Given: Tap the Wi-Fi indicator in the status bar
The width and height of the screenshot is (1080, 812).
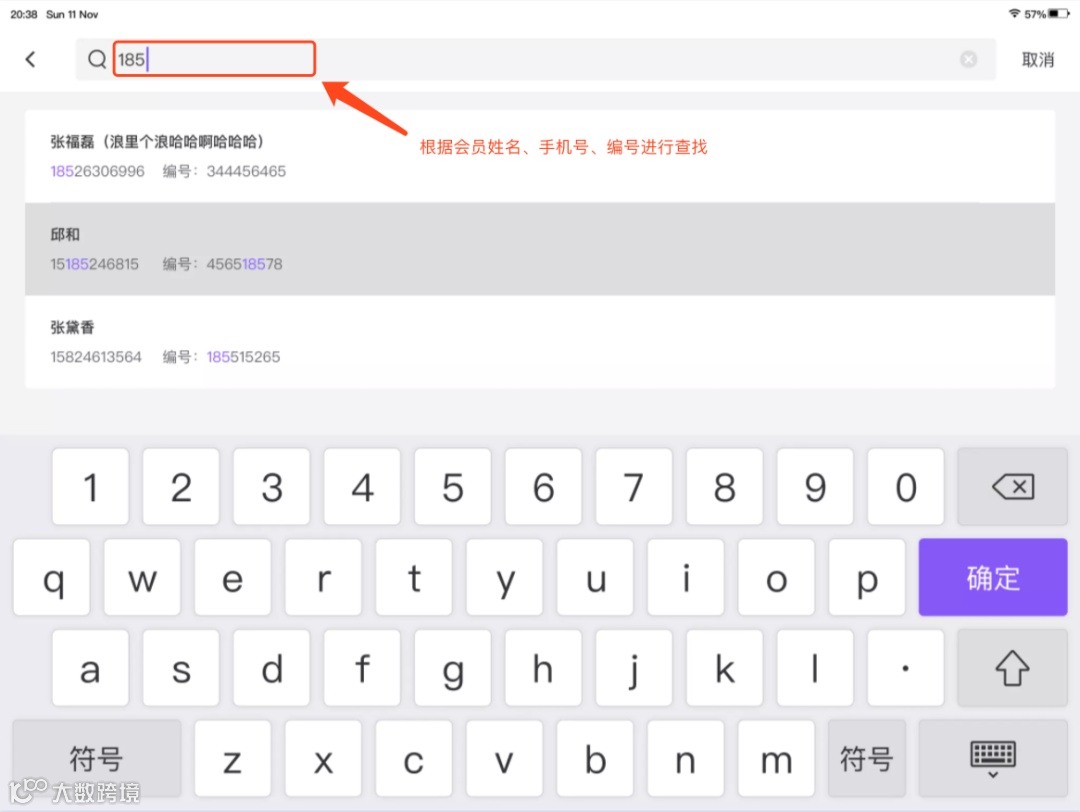Looking at the screenshot, I should click(x=1014, y=14).
